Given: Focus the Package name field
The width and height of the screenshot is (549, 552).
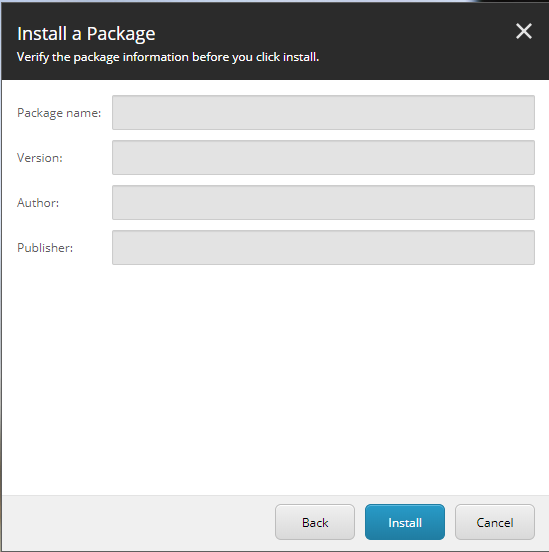Looking at the screenshot, I should (x=323, y=113).
